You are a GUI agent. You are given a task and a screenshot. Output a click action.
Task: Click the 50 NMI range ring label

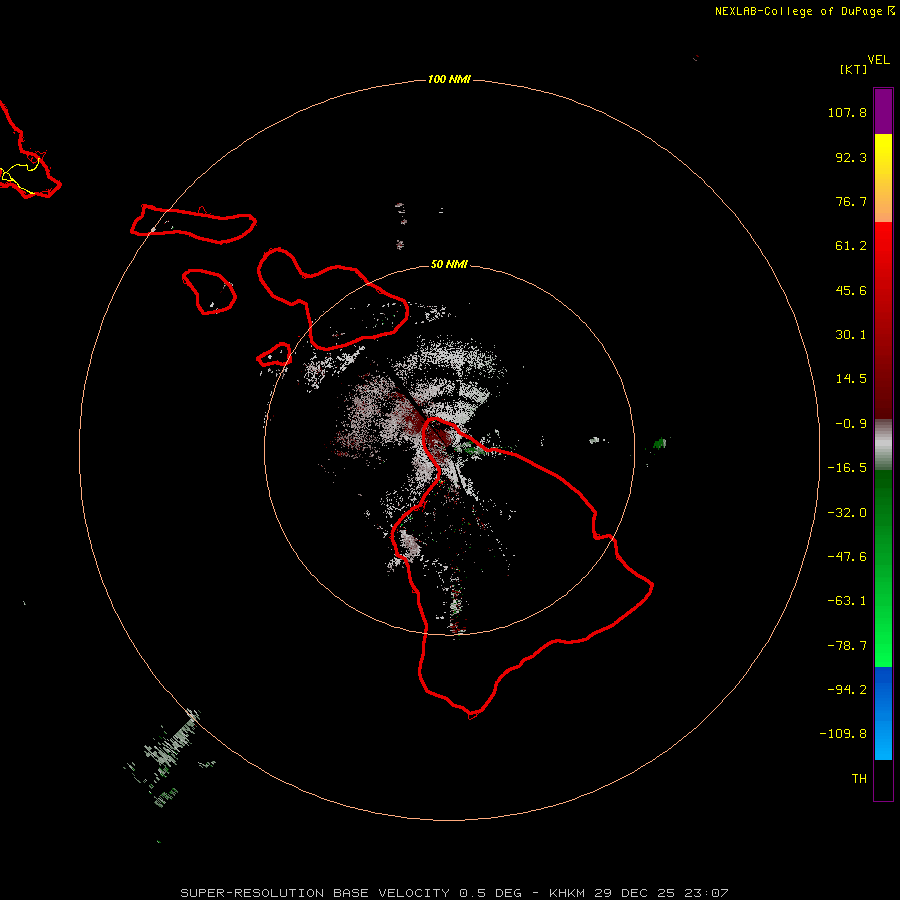pos(449,264)
